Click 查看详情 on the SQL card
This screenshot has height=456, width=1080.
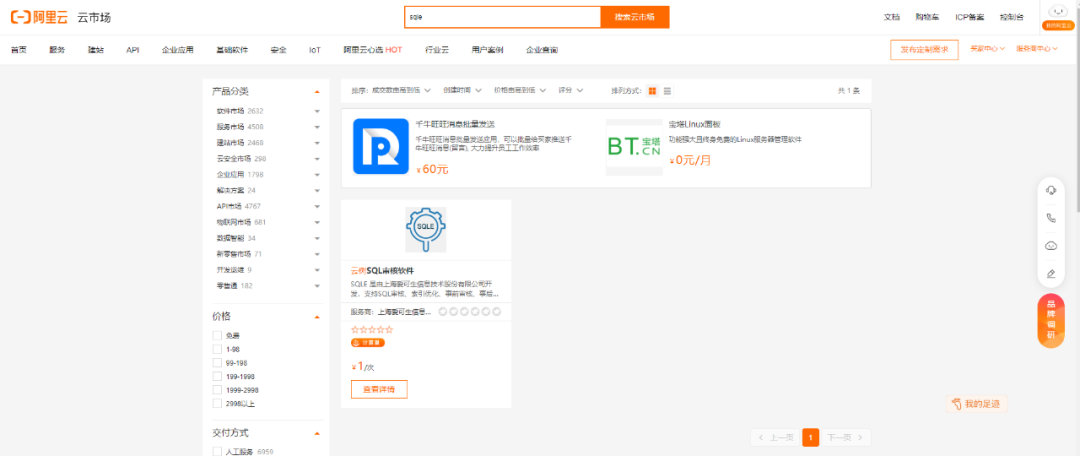coord(379,389)
